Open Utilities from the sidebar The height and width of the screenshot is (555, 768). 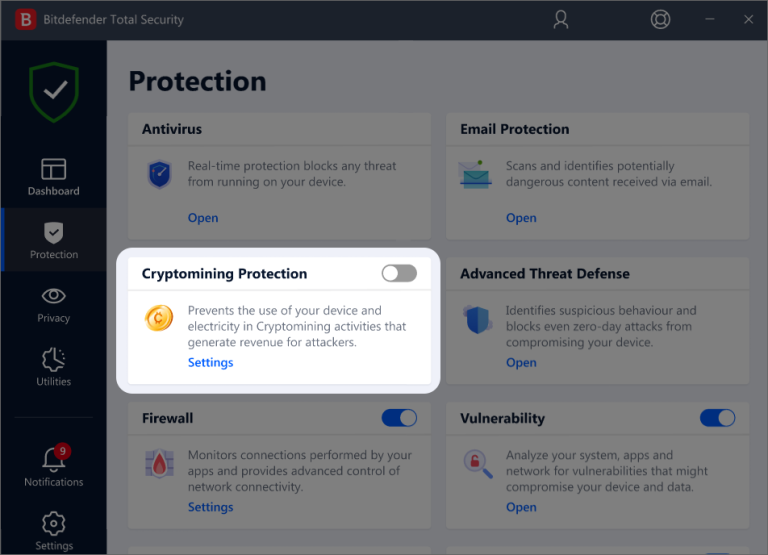click(53, 367)
